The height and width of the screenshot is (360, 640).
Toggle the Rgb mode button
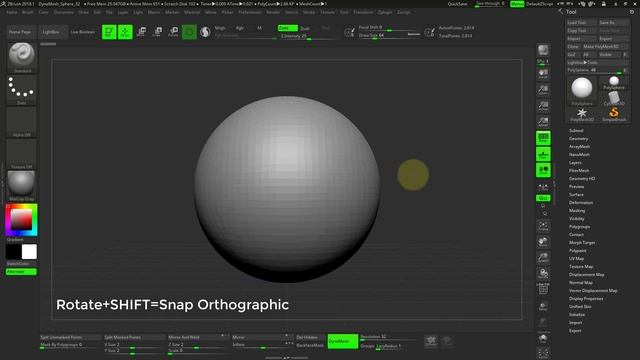[x=240, y=28]
